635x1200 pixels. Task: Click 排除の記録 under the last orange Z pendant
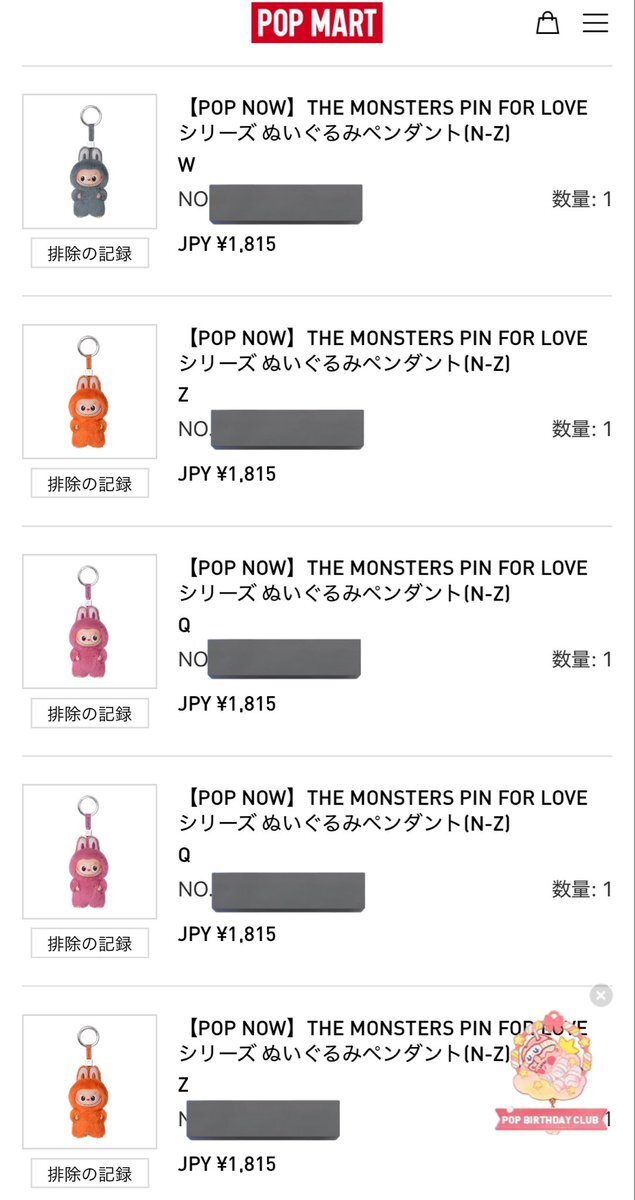tap(90, 1173)
